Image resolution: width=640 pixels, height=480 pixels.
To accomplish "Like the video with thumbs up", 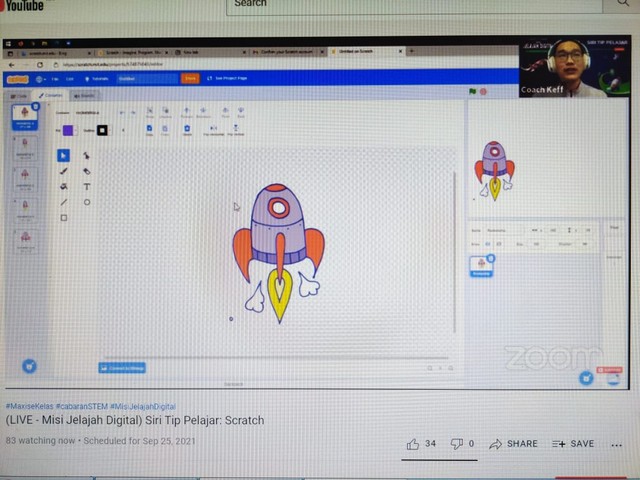I will (x=413, y=444).
